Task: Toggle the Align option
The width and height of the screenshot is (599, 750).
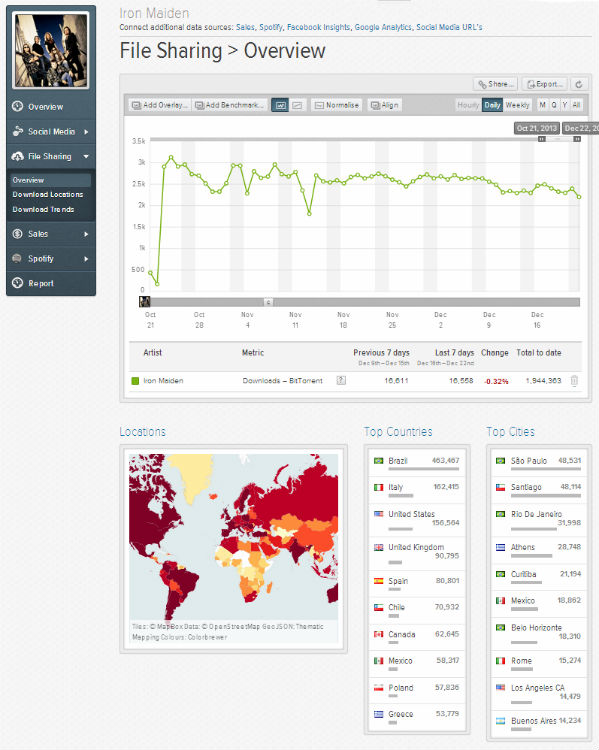Action: coord(385,105)
